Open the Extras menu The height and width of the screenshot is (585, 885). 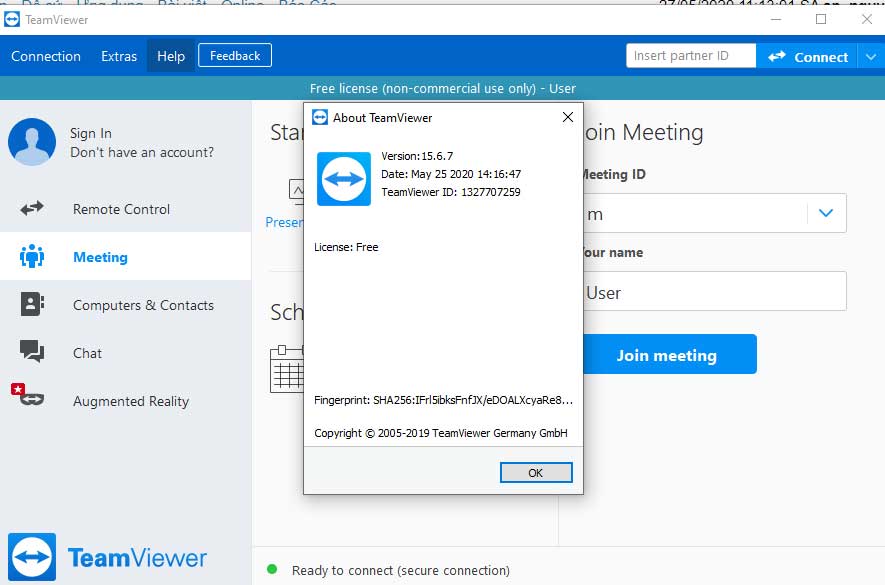pos(118,57)
